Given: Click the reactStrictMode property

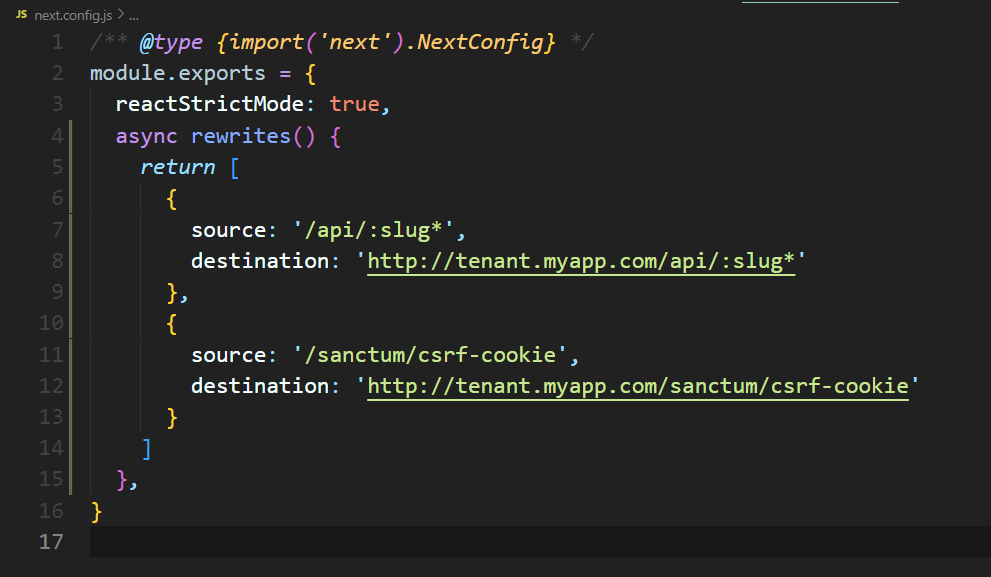Looking at the screenshot, I should point(210,104).
